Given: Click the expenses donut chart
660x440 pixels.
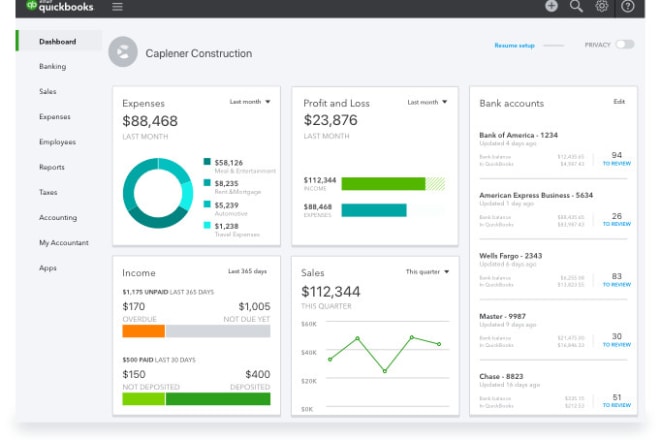Looking at the screenshot, I should pyautogui.click(x=158, y=193).
